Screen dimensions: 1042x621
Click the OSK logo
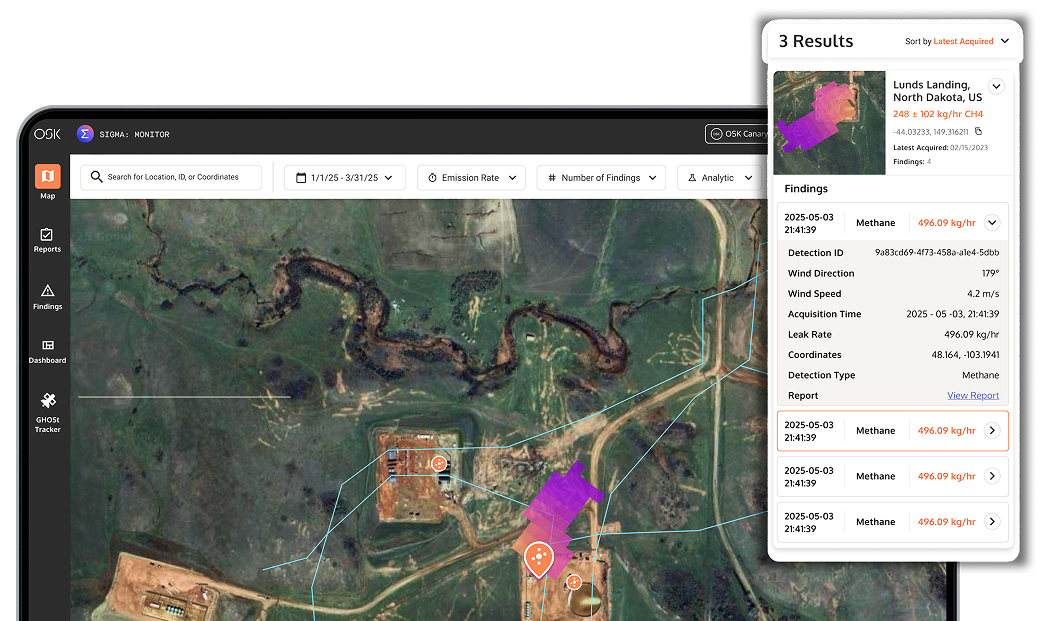pos(47,134)
